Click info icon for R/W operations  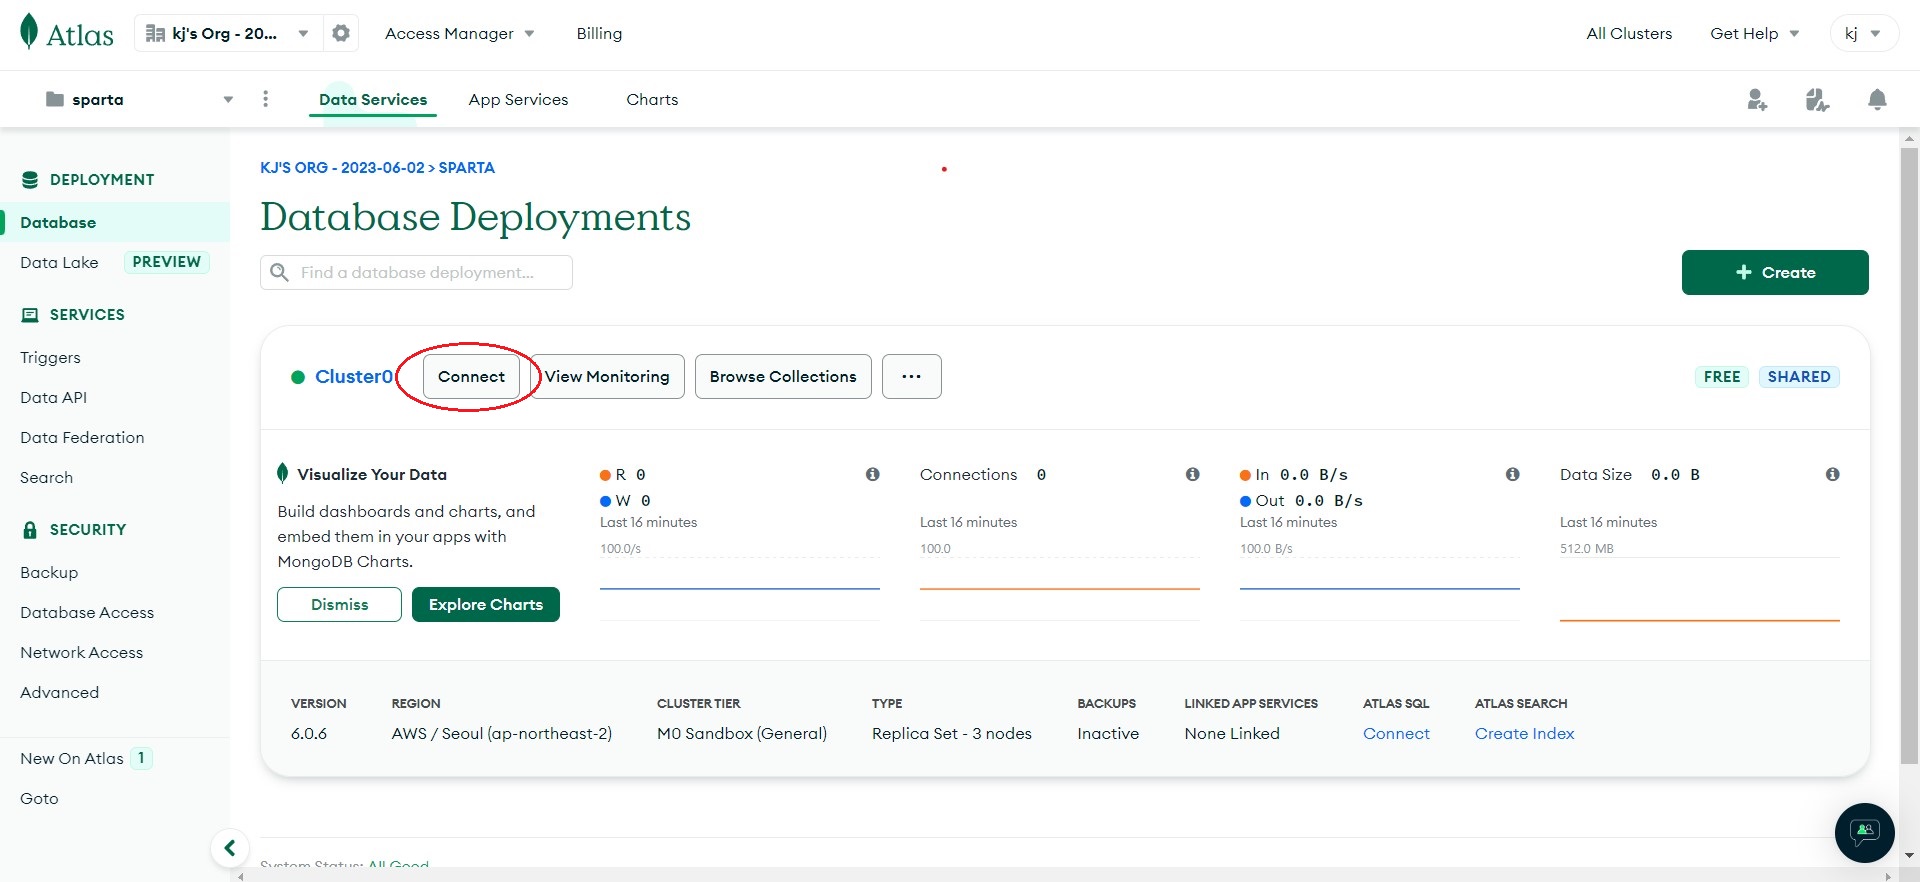[x=872, y=474]
